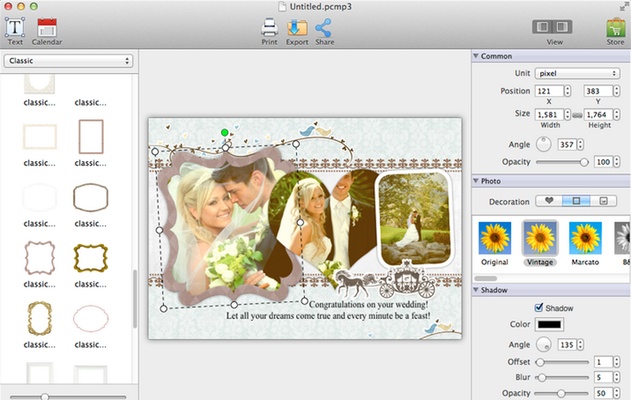
Task: Adjust the Common Opacity slider
Action: pos(562,162)
